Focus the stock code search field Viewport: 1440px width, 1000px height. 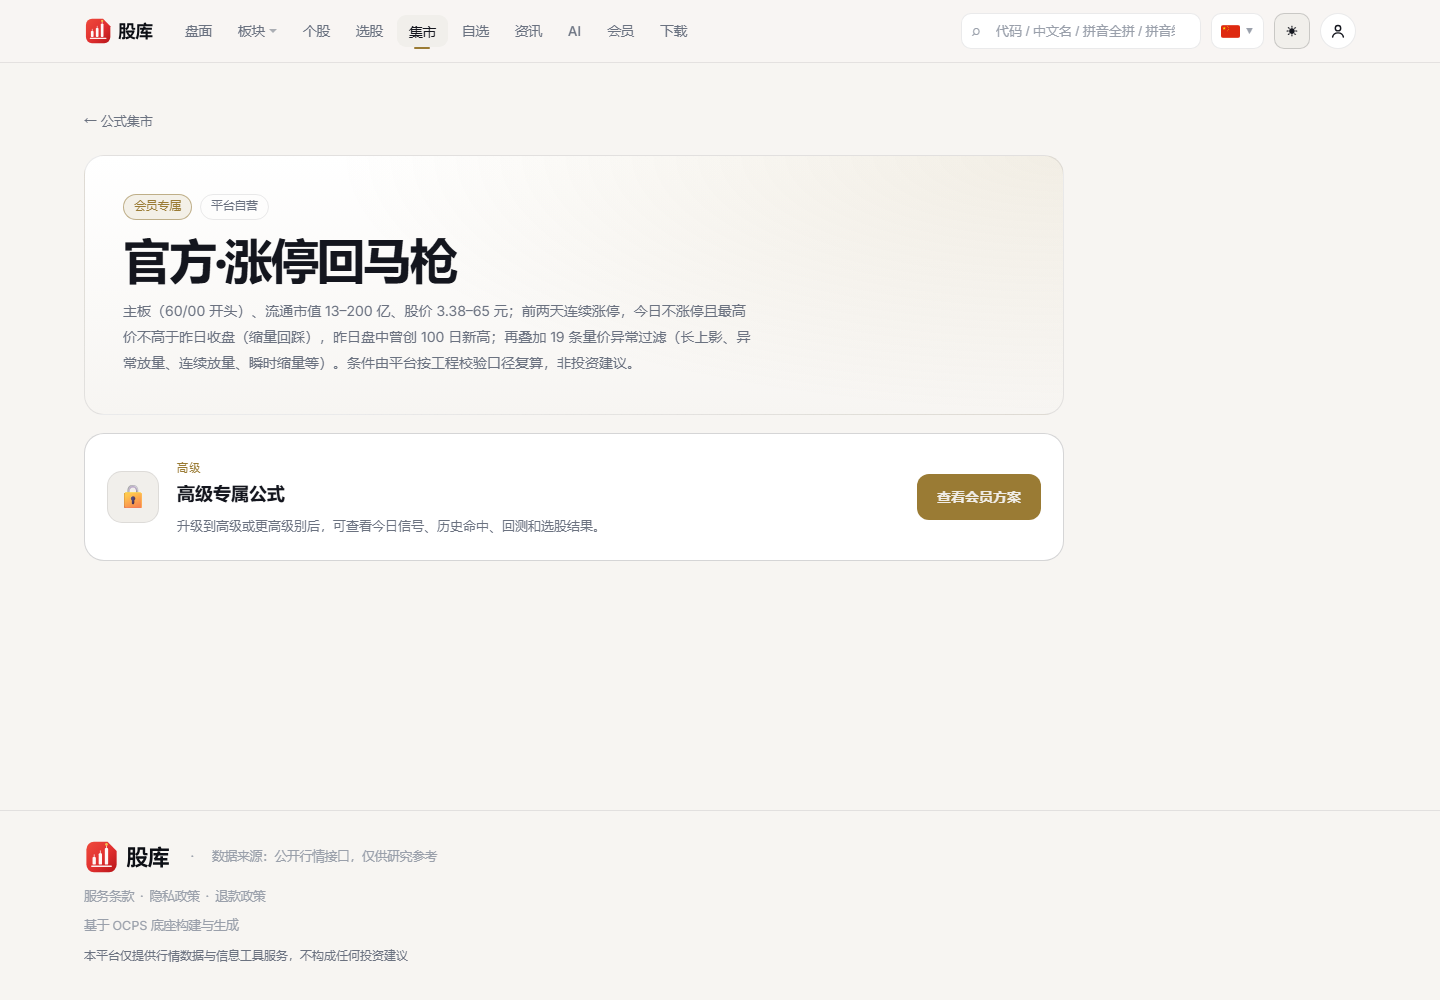point(1081,31)
